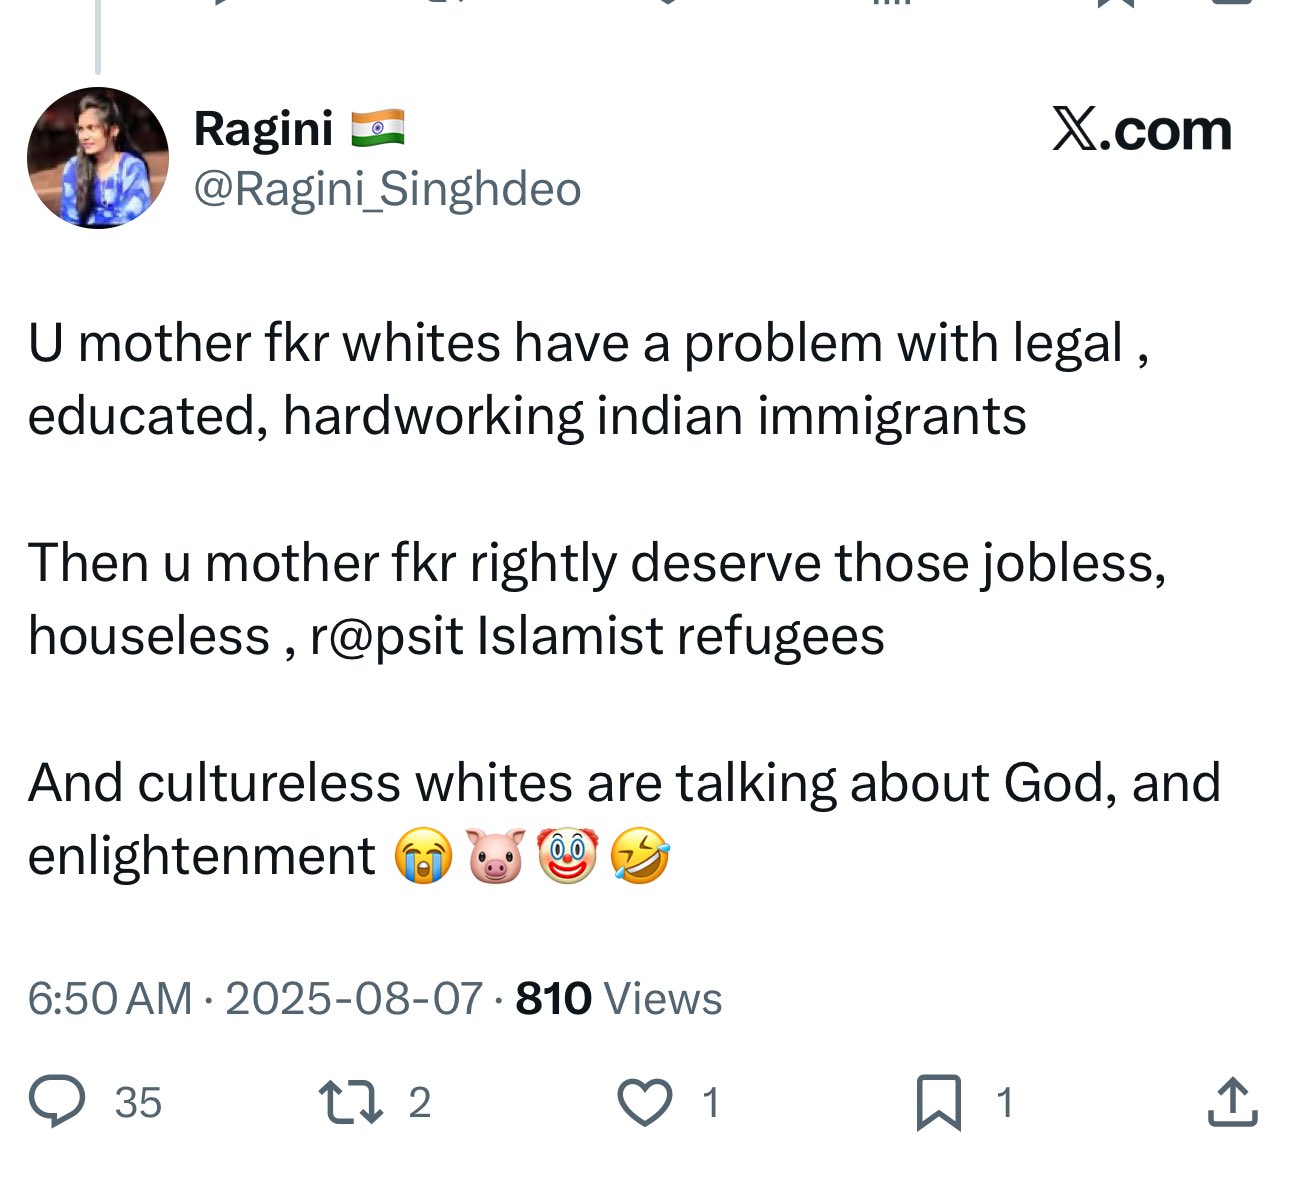Open the share menu via upload-arrow icon
Viewport: 1290px width, 1178px height.
click(x=1232, y=1102)
